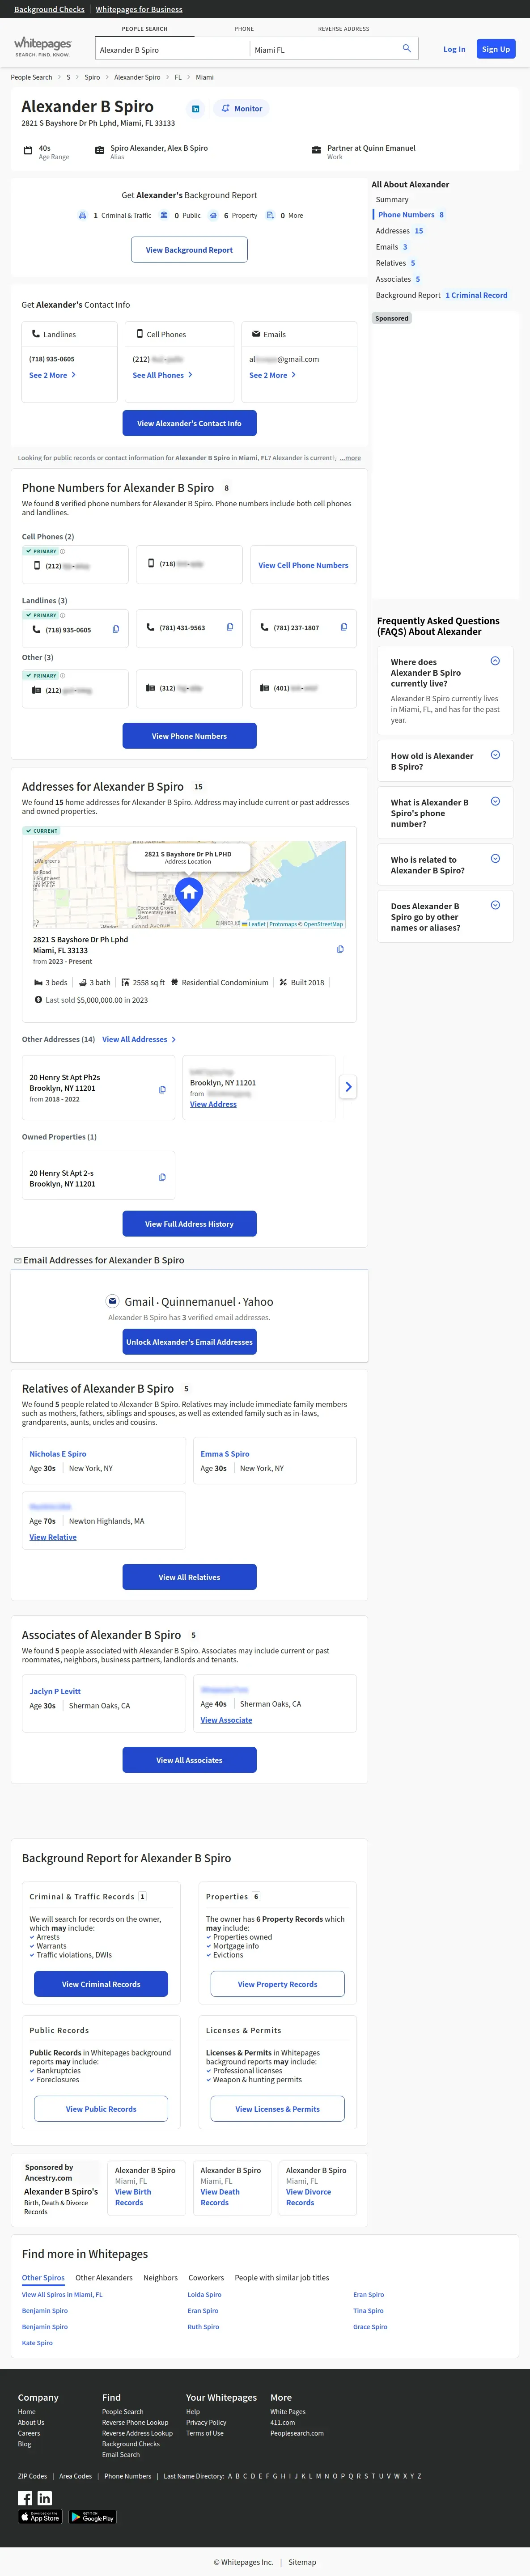
Task: Copy owned property 20 Henry St Apt 2-s
Action: click(162, 1177)
